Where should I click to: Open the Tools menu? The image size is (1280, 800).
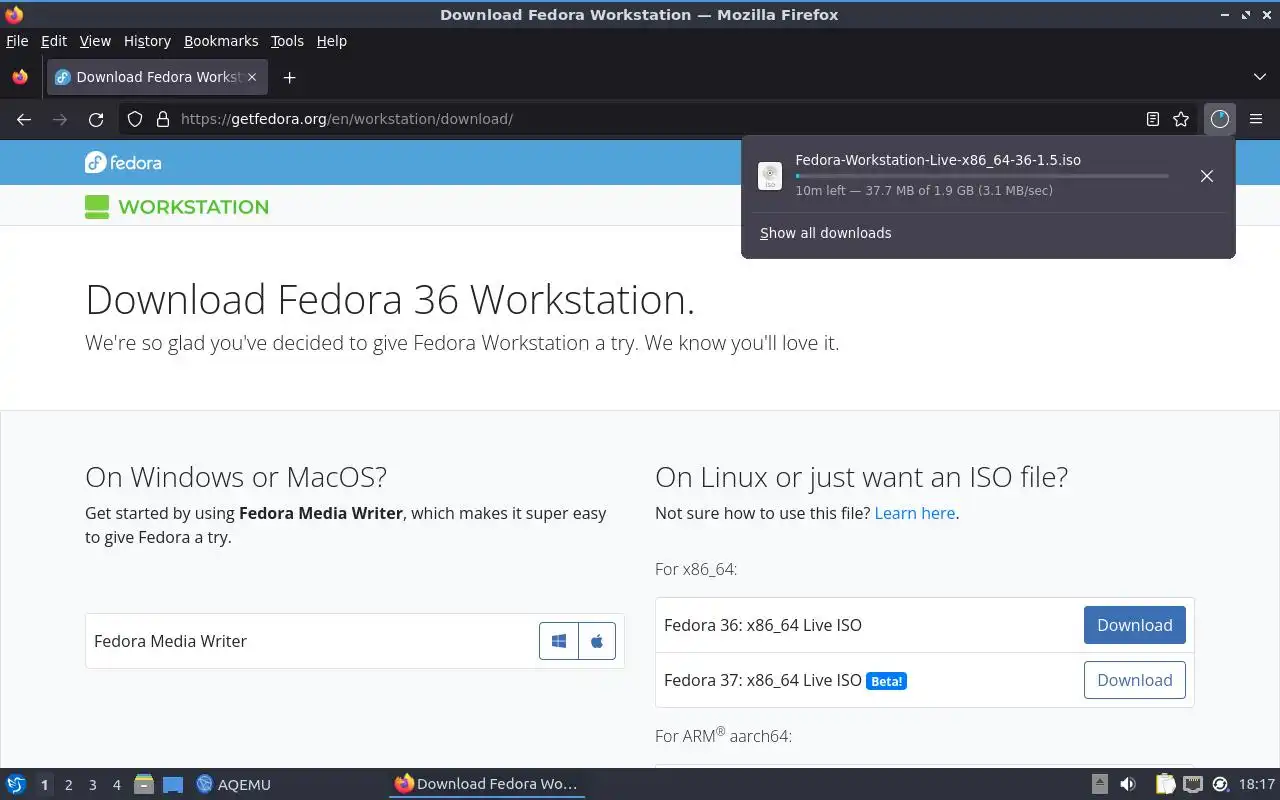(x=287, y=41)
